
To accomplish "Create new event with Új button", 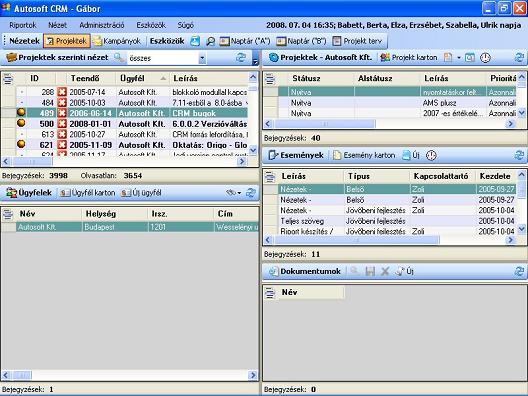I will pyautogui.click(x=411, y=155).
